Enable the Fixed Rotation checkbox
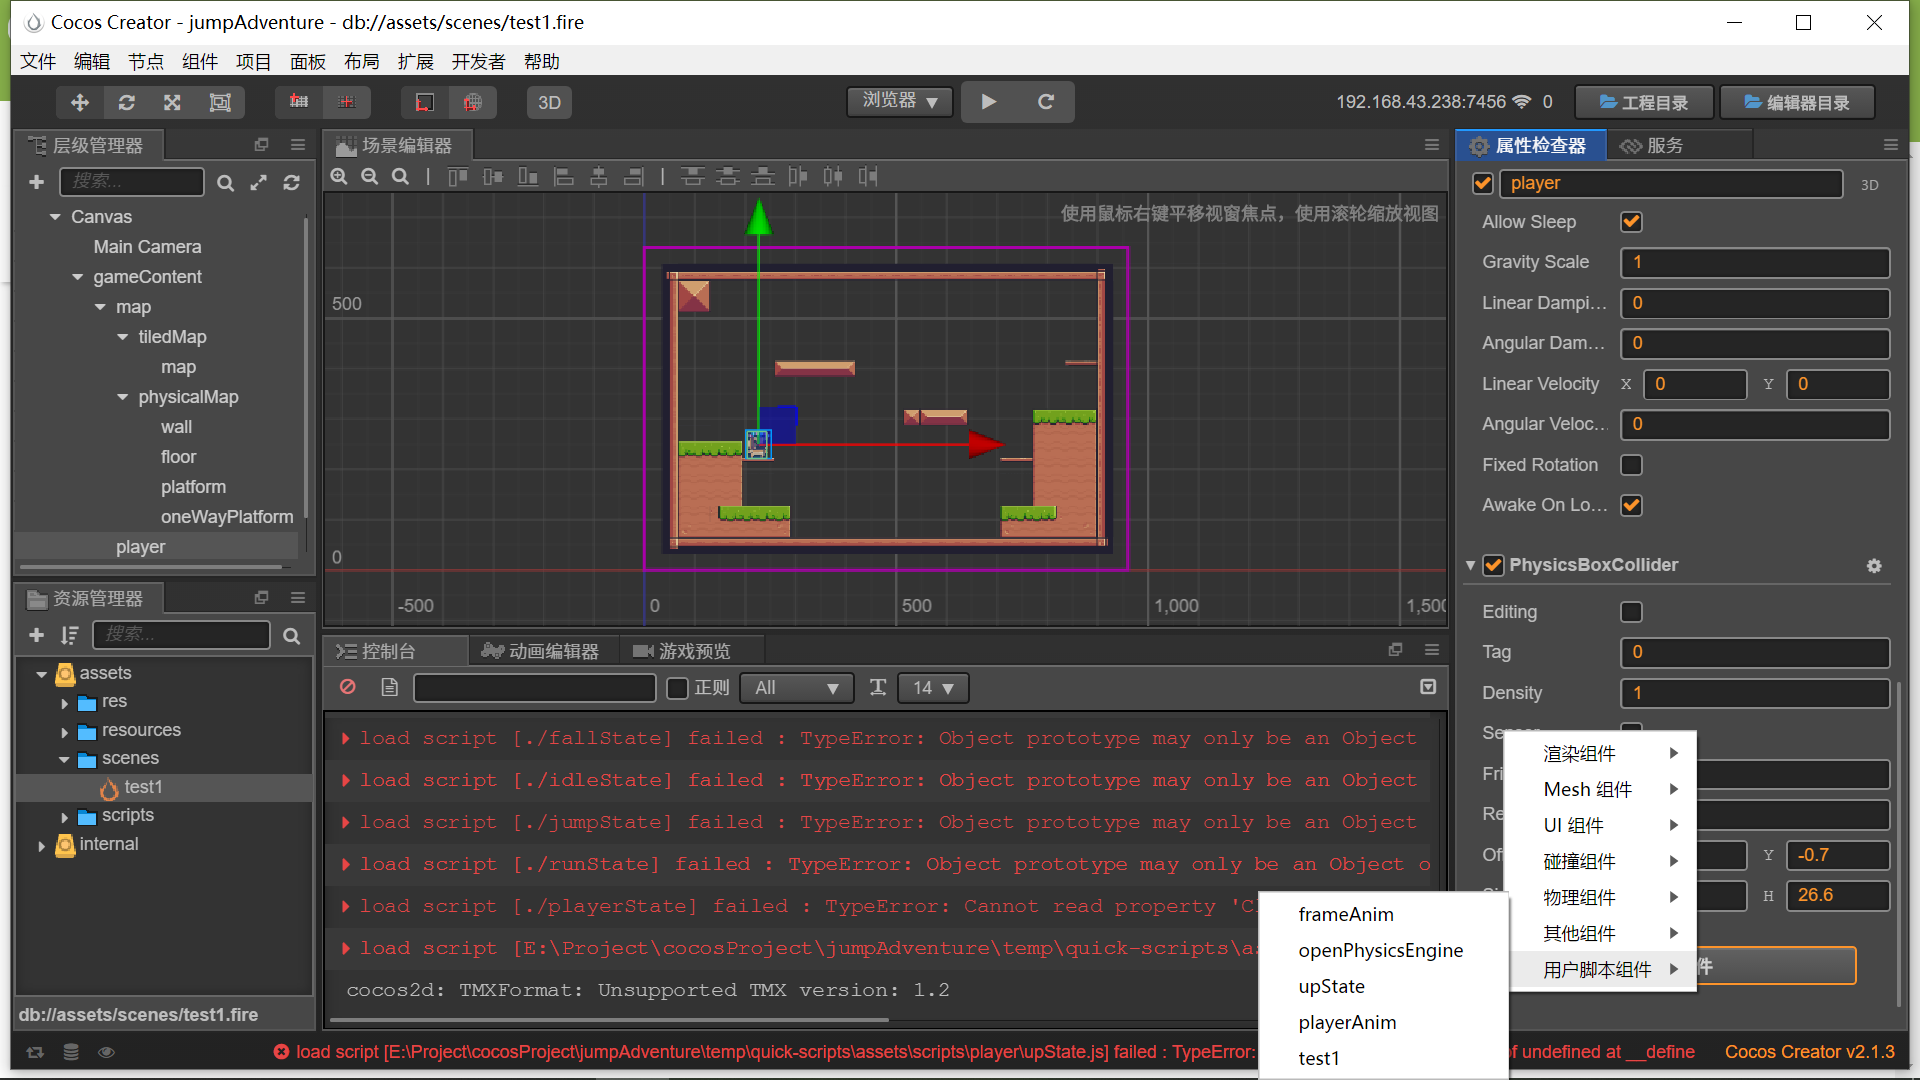 pyautogui.click(x=1631, y=465)
